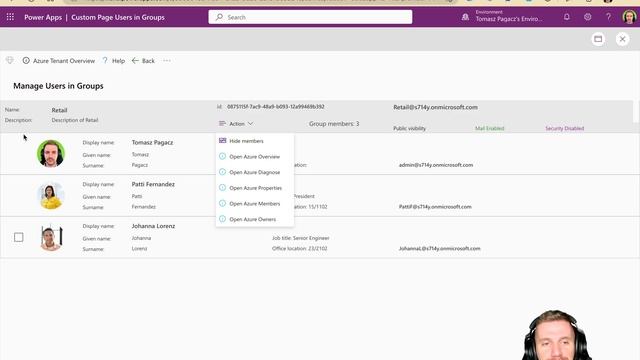Image resolution: width=640 pixels, height=360 pixels.
Task: Click the name Tomasz Pagacz
Action: click(x=152, y=142)
